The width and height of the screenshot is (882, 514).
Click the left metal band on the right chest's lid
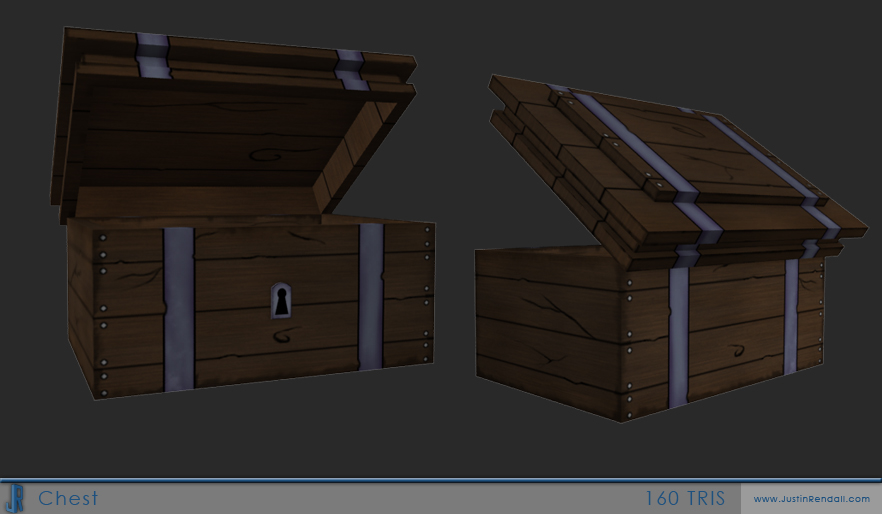point(640,150)
